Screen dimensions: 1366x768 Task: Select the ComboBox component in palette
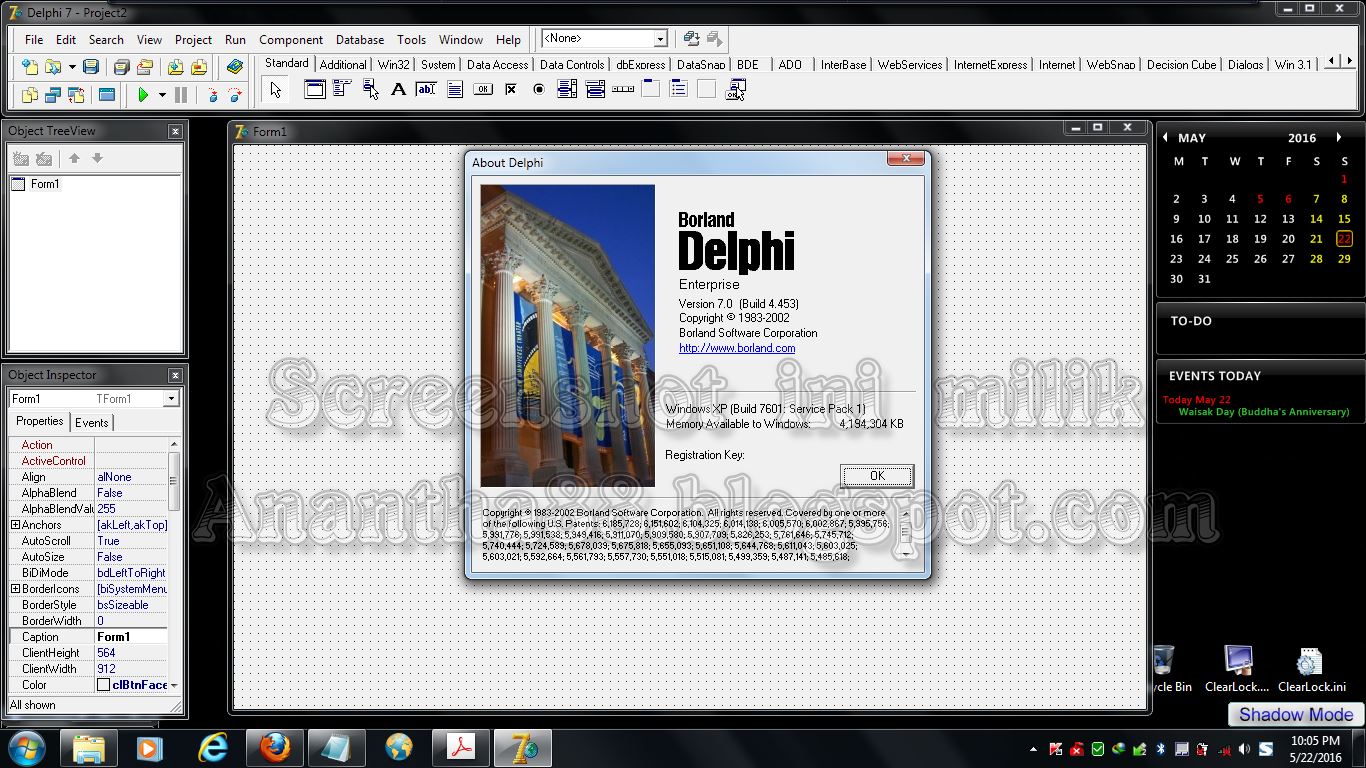tap(594, 89)
